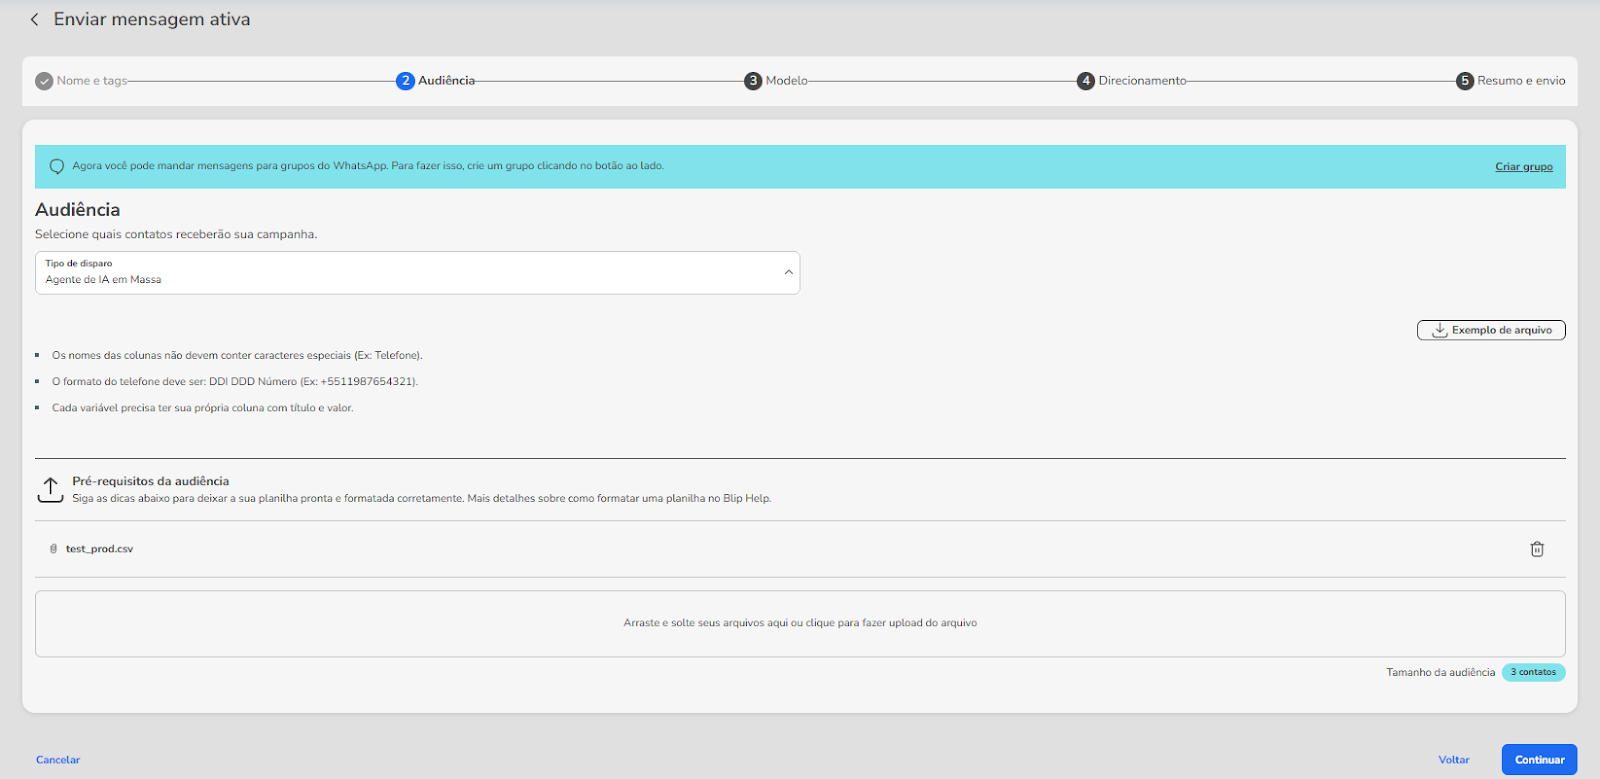Select step 5 Resumo e envio badge
The height and width of the screenshot is (779, 1600).
click(1465, 81)
